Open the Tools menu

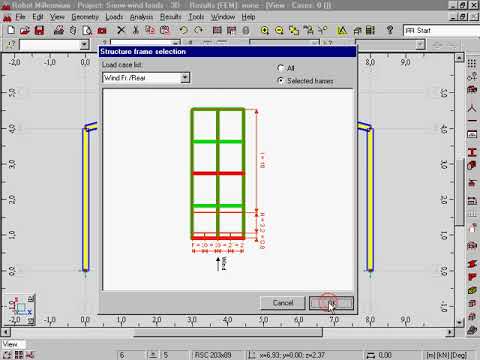[196, 17]
